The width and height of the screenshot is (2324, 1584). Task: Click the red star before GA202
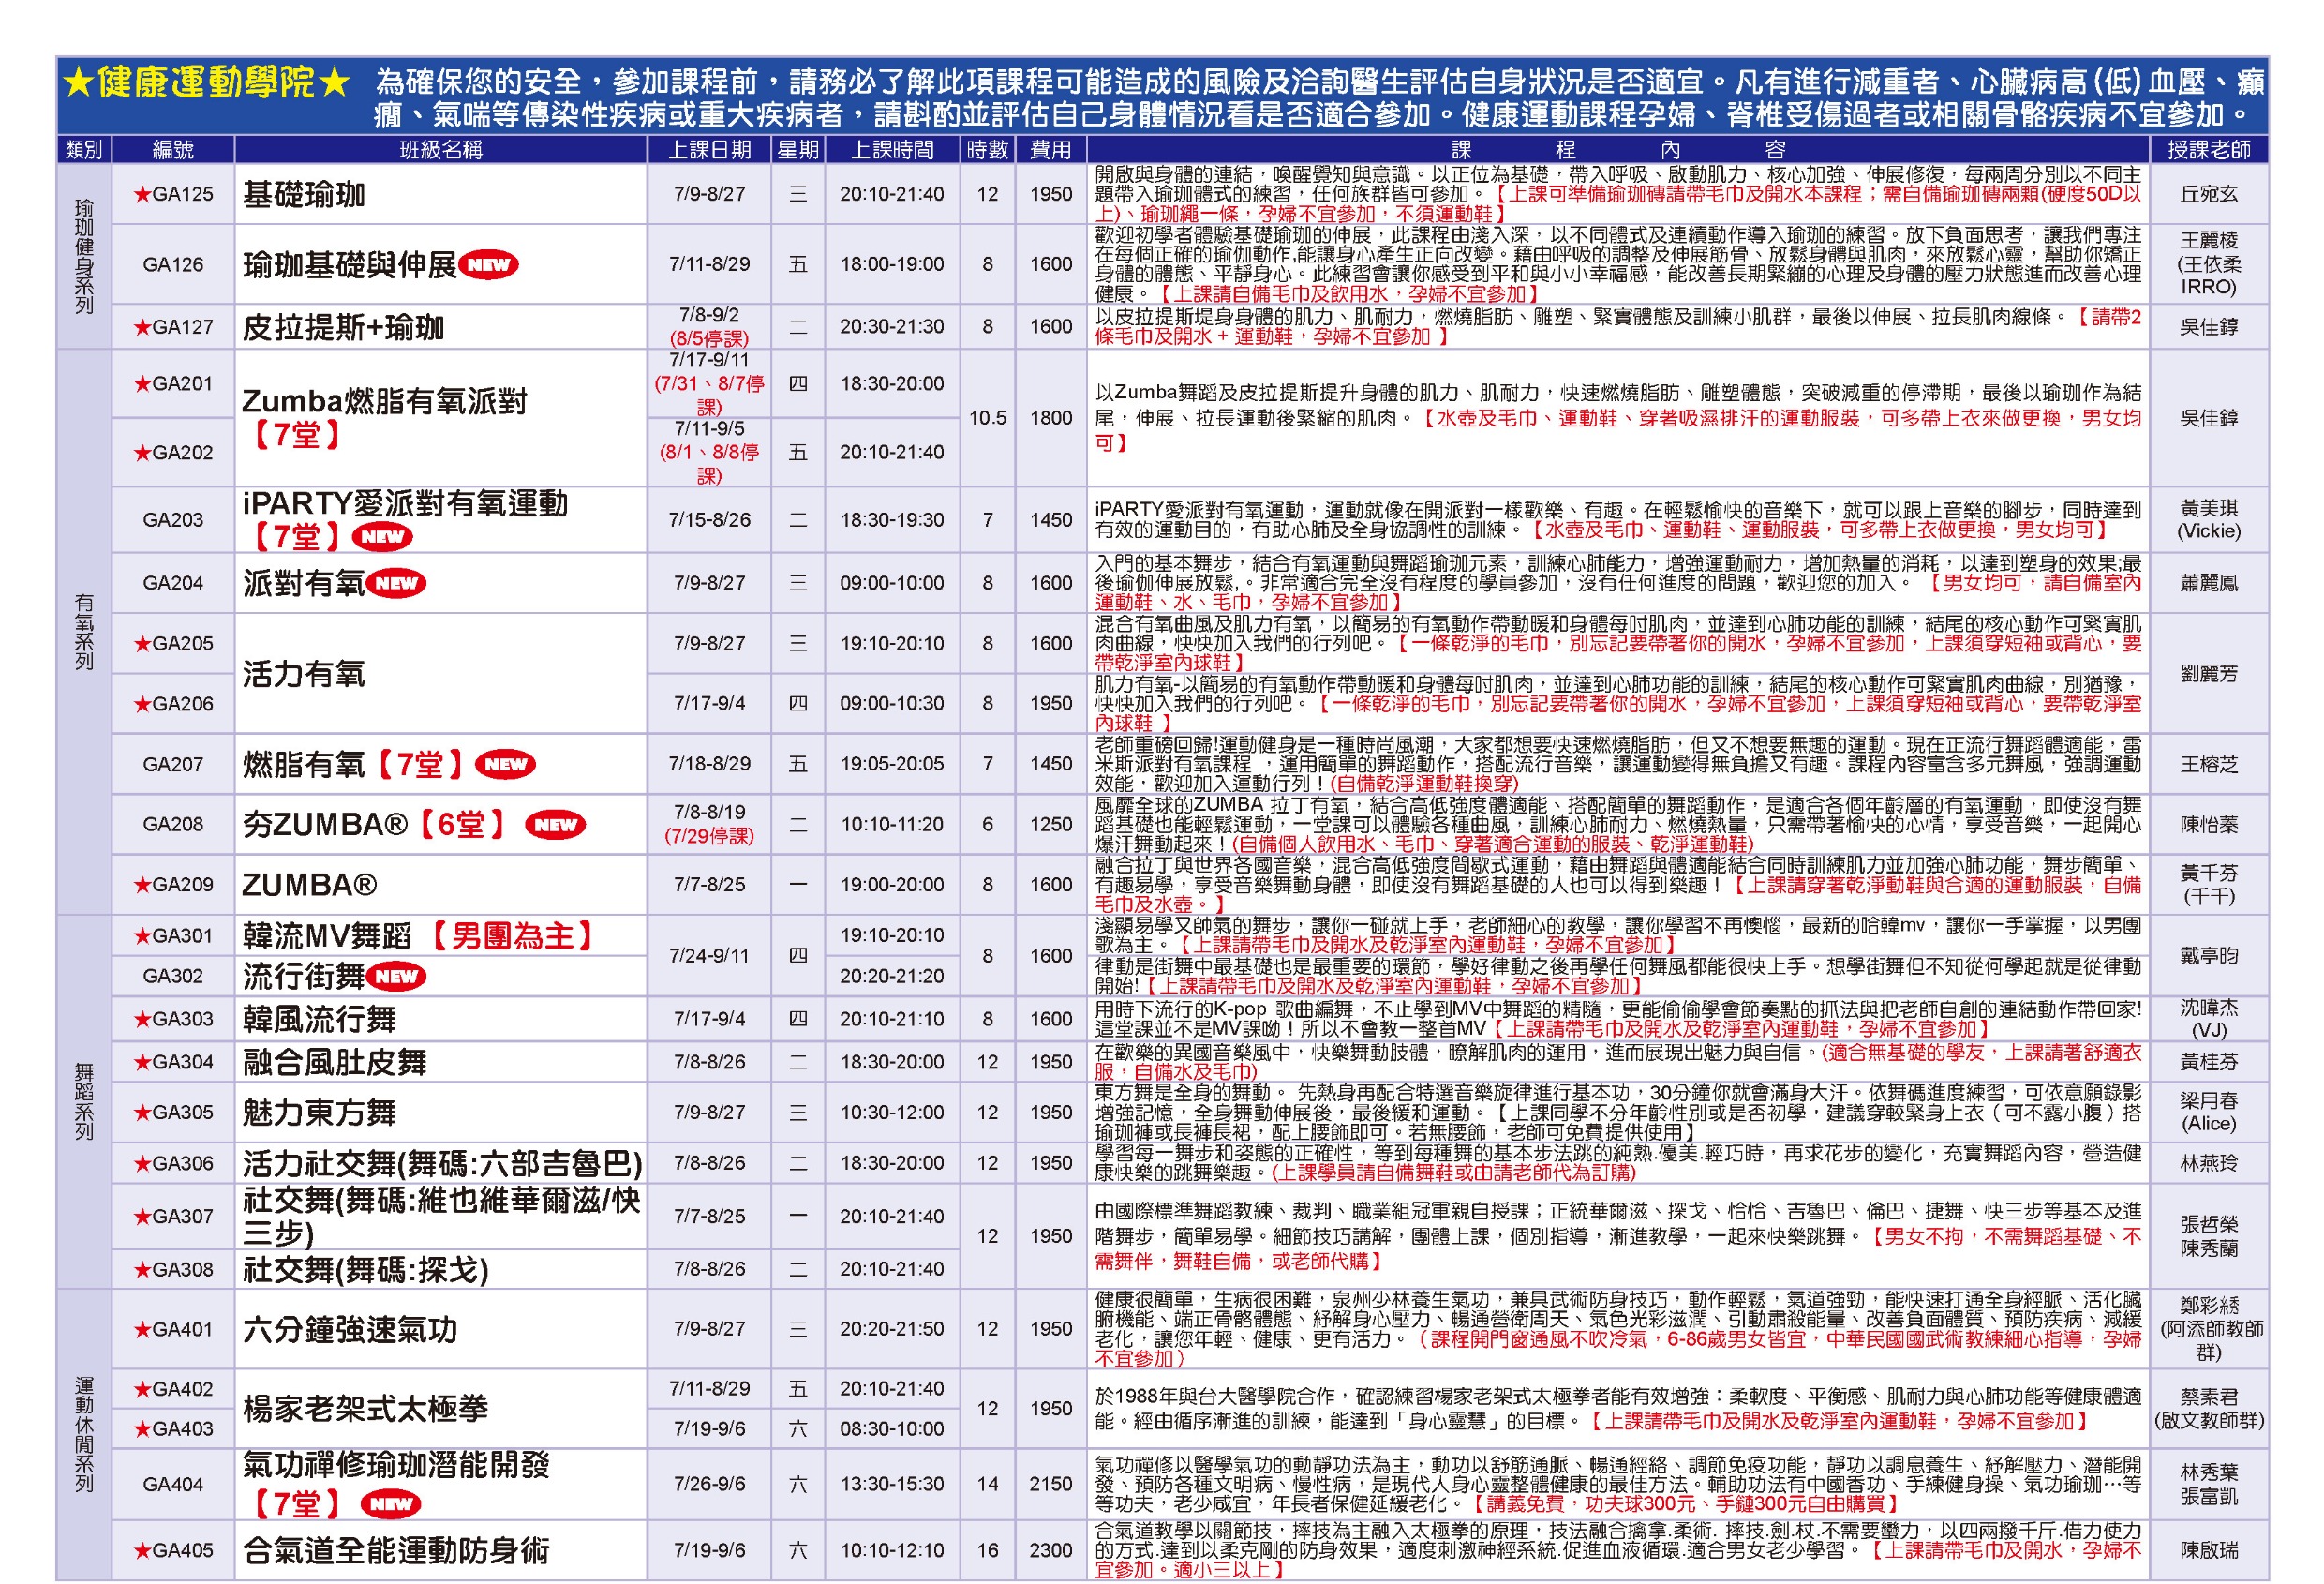point(142,453)
